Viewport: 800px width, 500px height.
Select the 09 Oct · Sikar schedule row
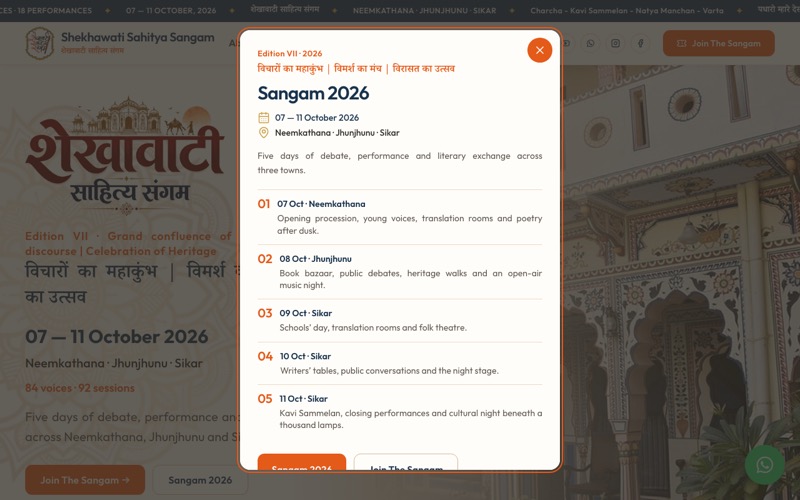point(399,320)
